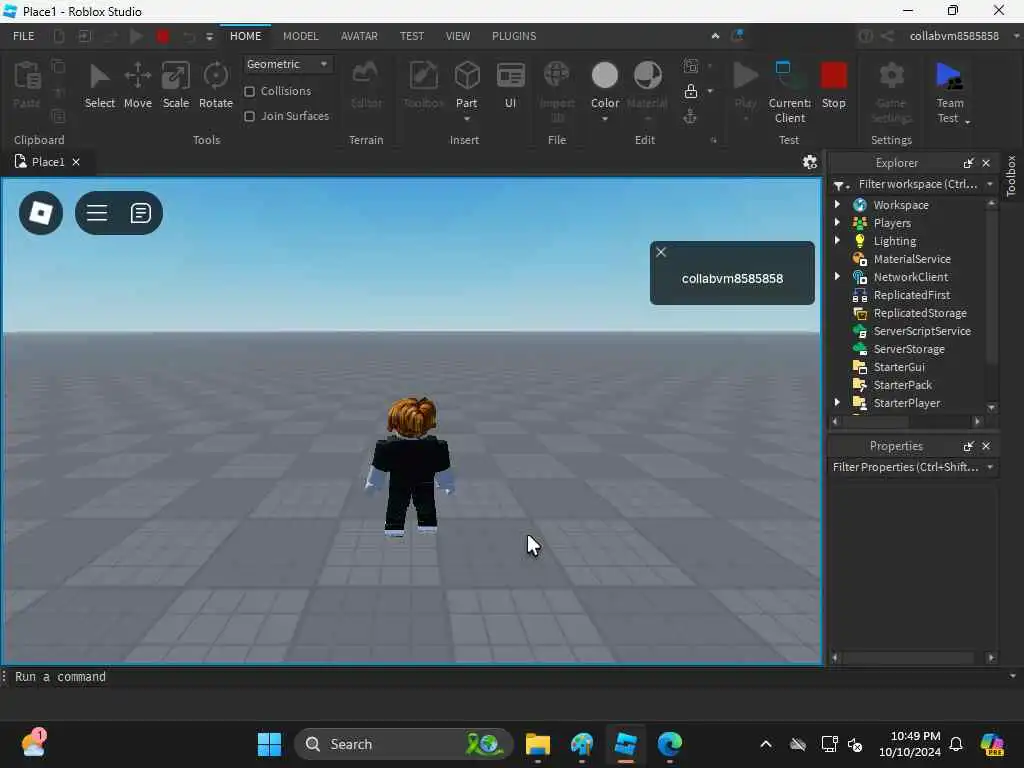Open the Team Test dropdown arrow
The image size is (1024, 768).
tap(967, 121)
